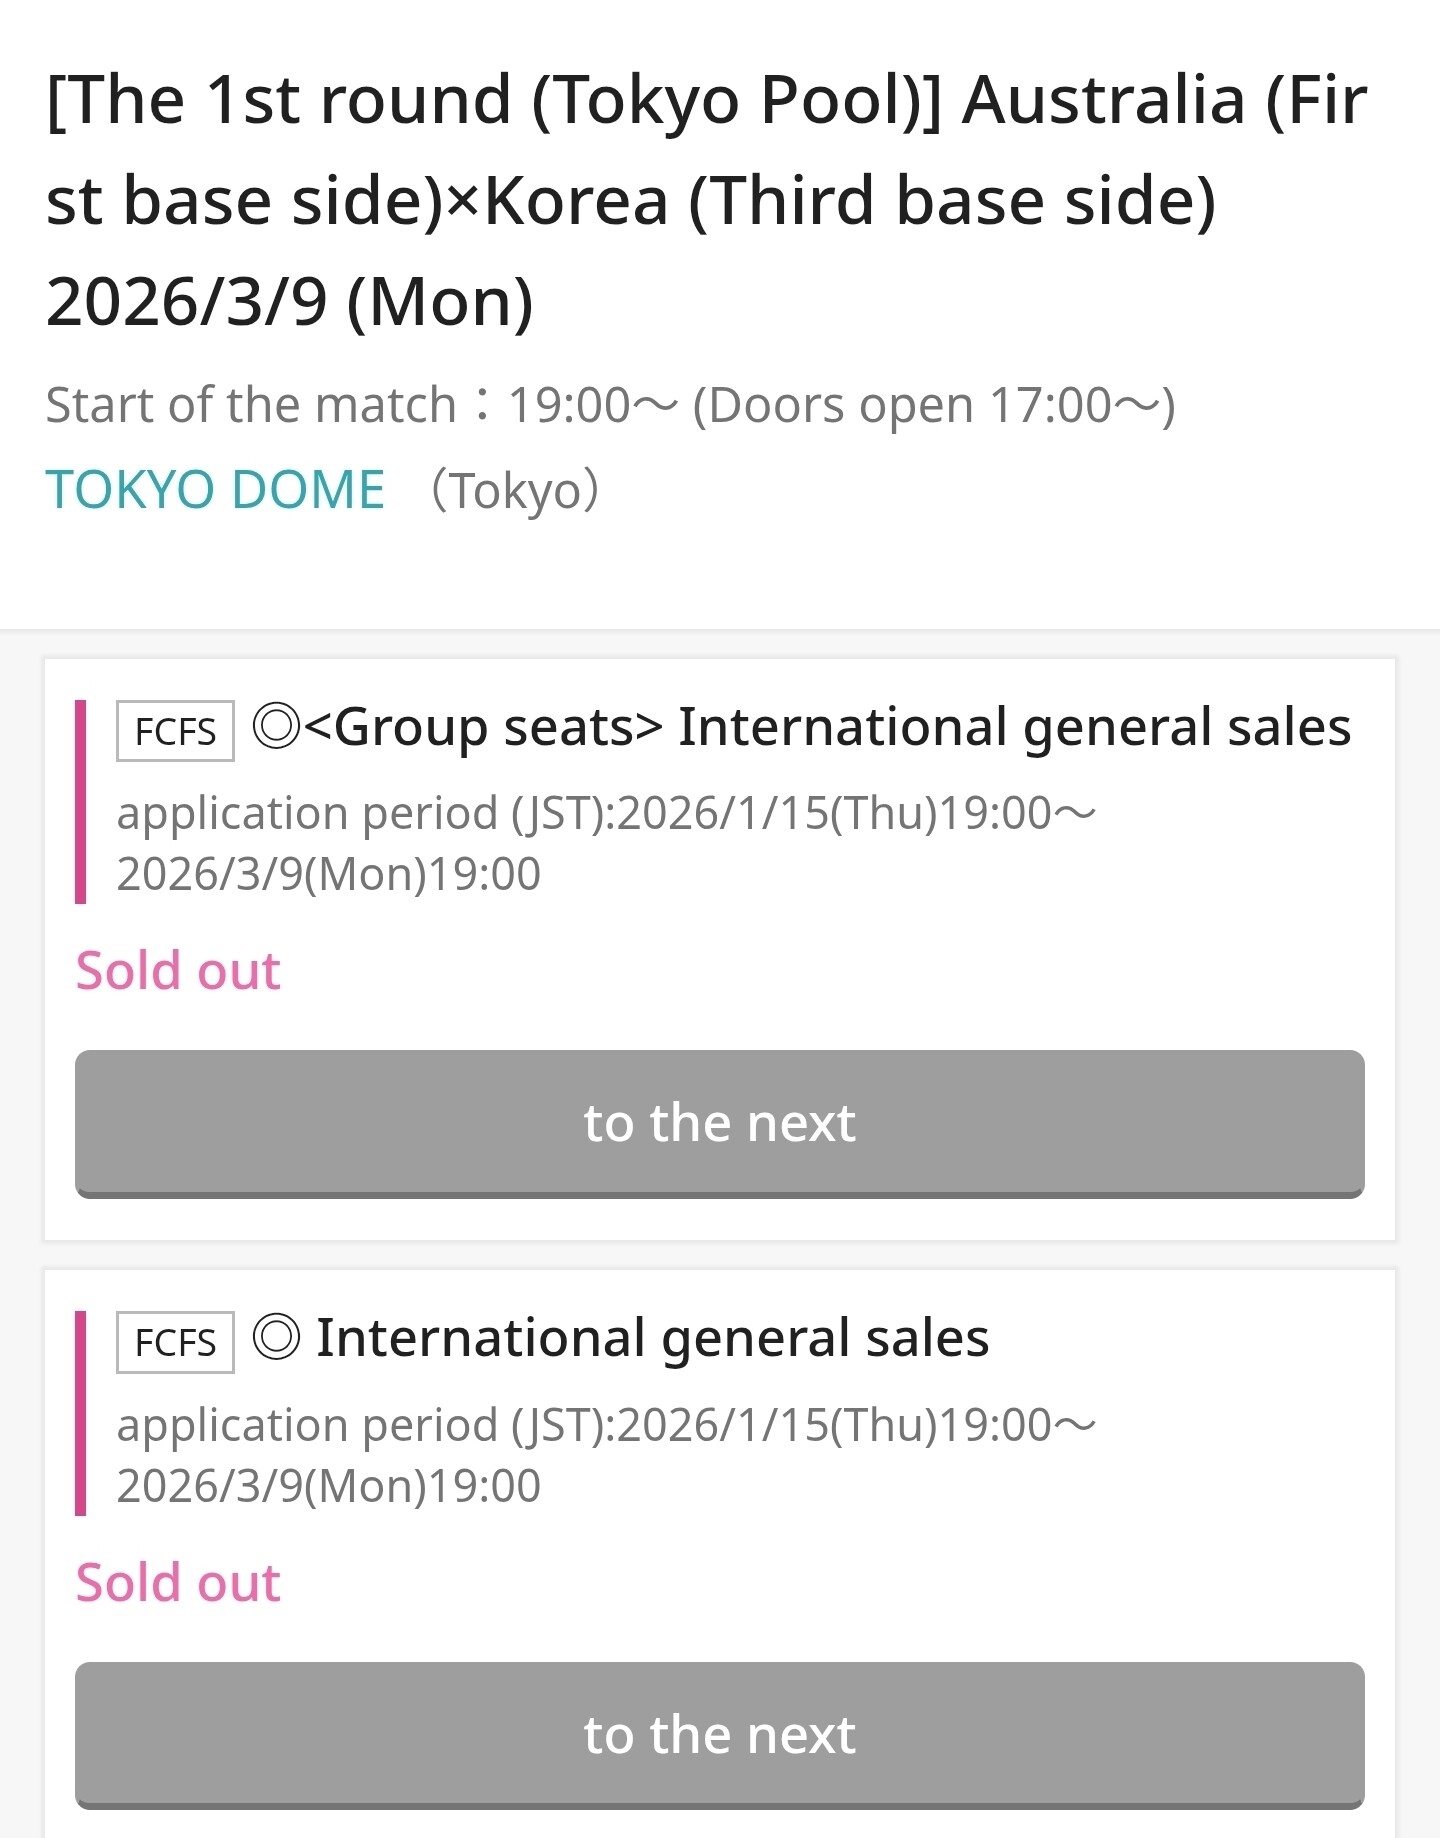This screenshot has width=1440, height=1838.
Task: Select the '<Group seats> International general sales' title
Action: [826, 727]
